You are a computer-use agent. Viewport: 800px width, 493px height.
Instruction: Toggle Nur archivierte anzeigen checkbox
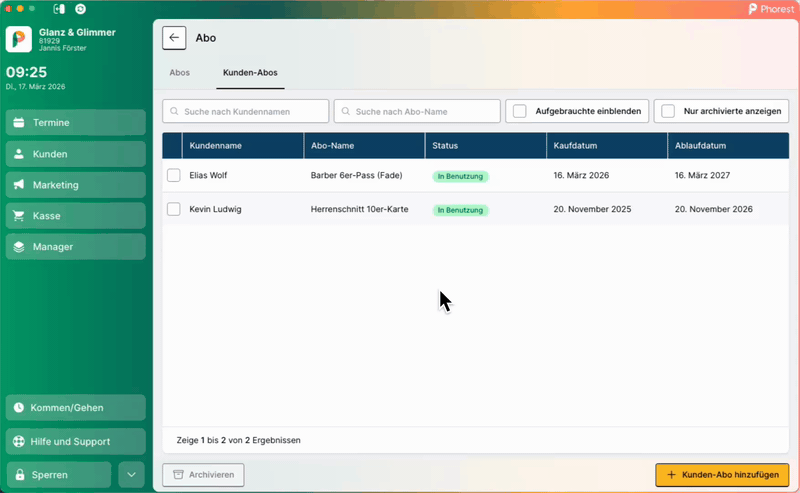point(668,111)
